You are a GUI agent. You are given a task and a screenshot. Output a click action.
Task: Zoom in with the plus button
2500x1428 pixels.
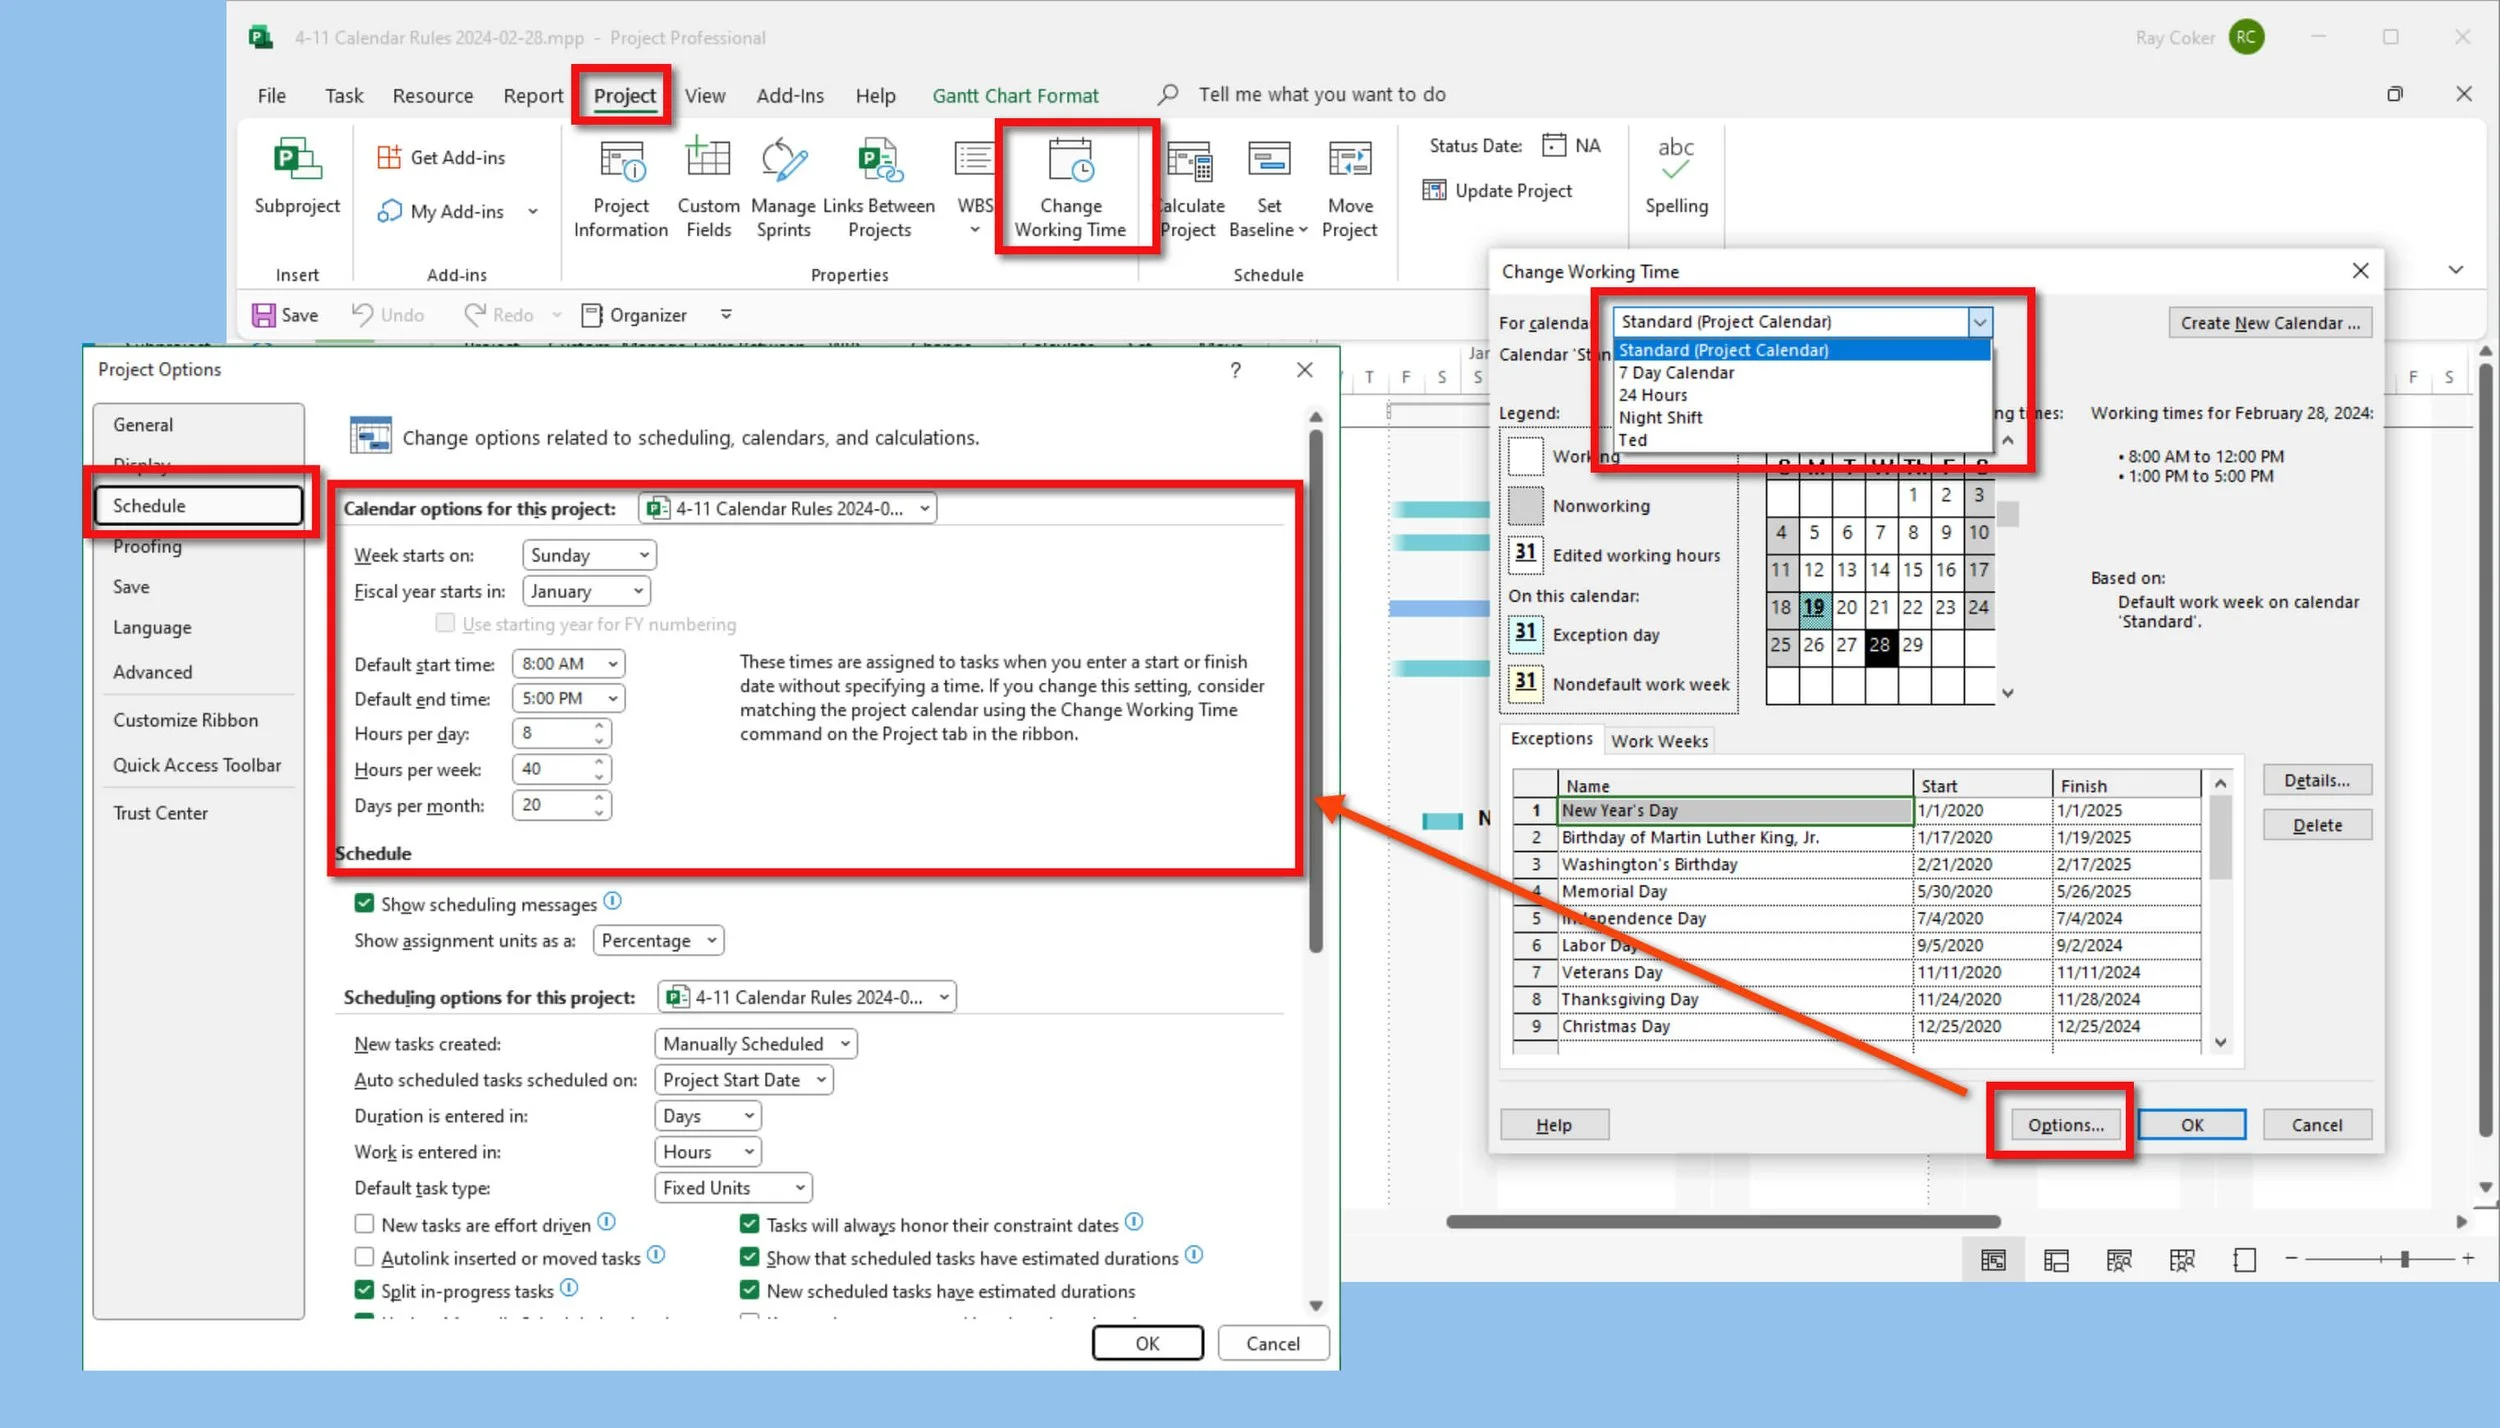click(x=2468, y=1259)
